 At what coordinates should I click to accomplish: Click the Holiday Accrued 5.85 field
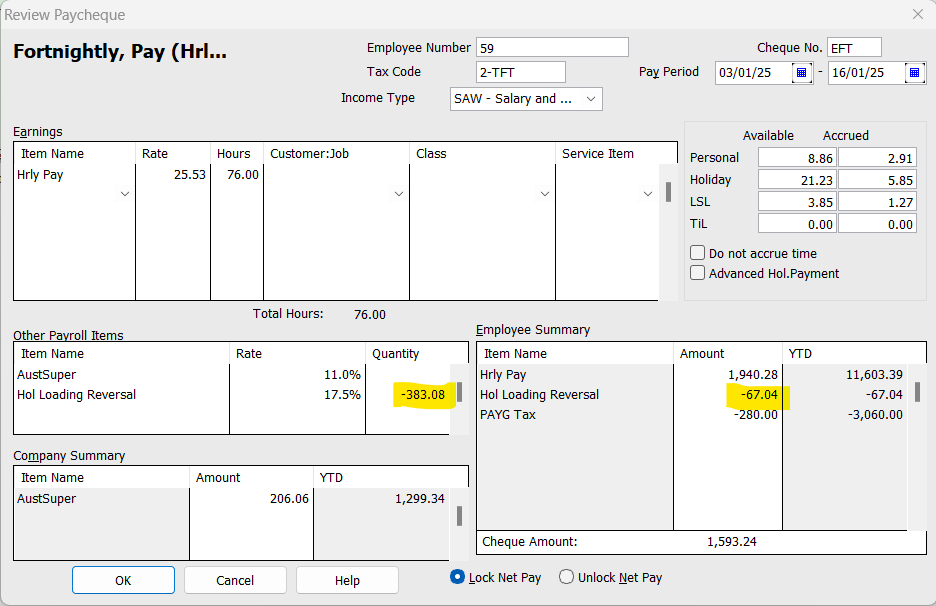[x=877, y=180]
